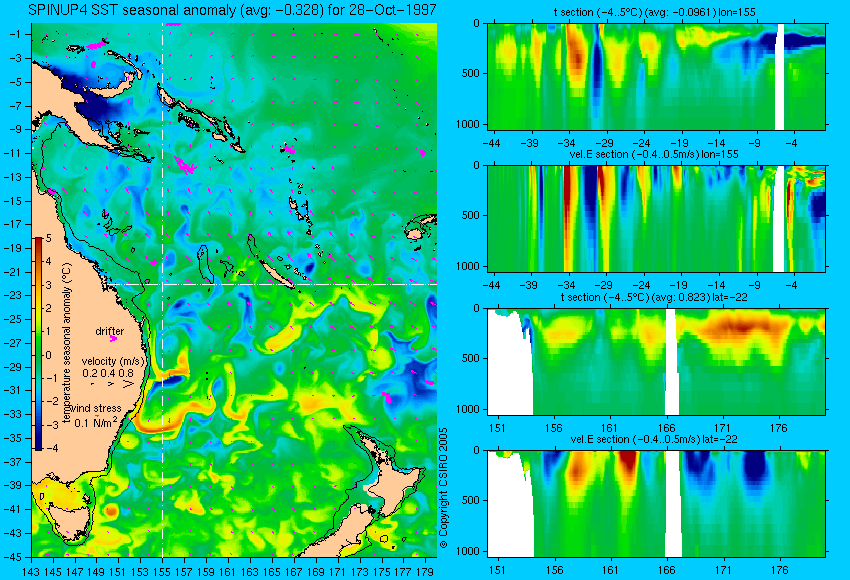
Task: Click longitude label 179 on map axis
Action: 425,571
